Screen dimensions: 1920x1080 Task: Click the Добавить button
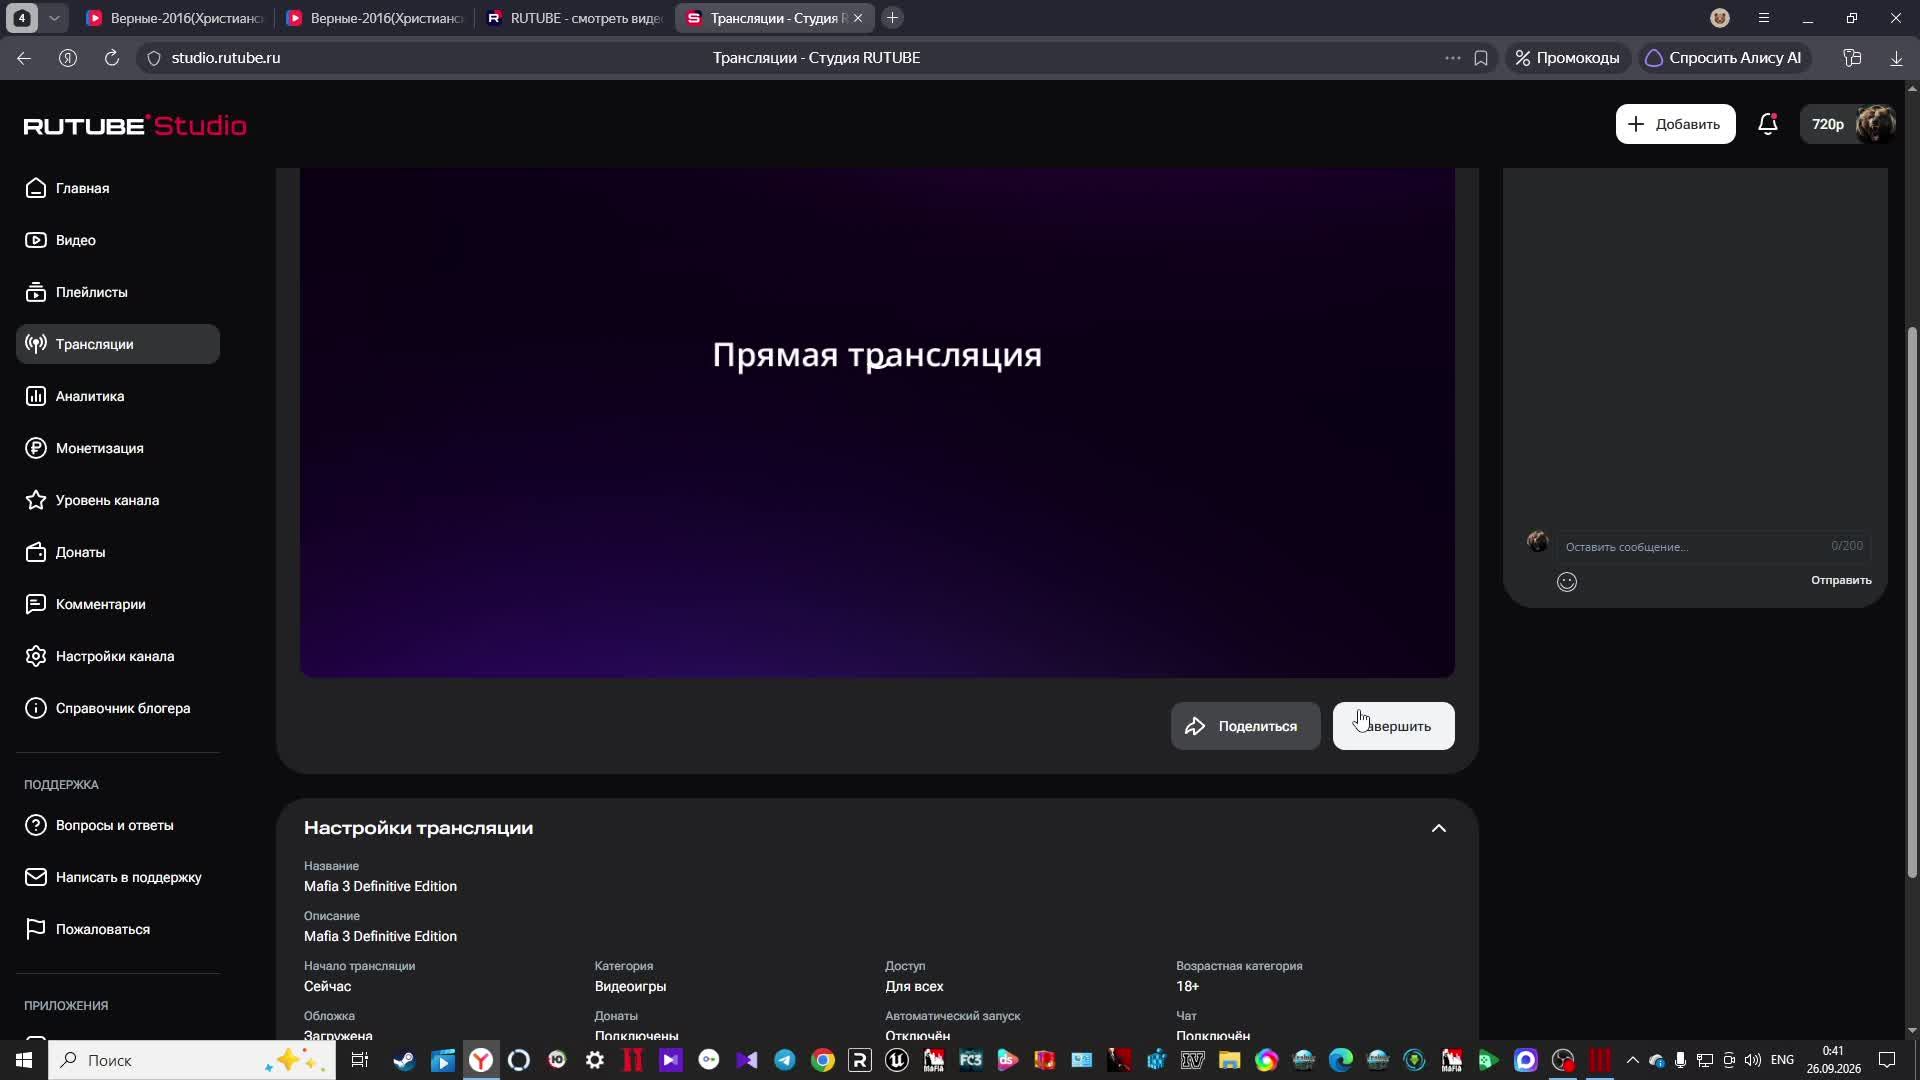[x=1675, y=124]
